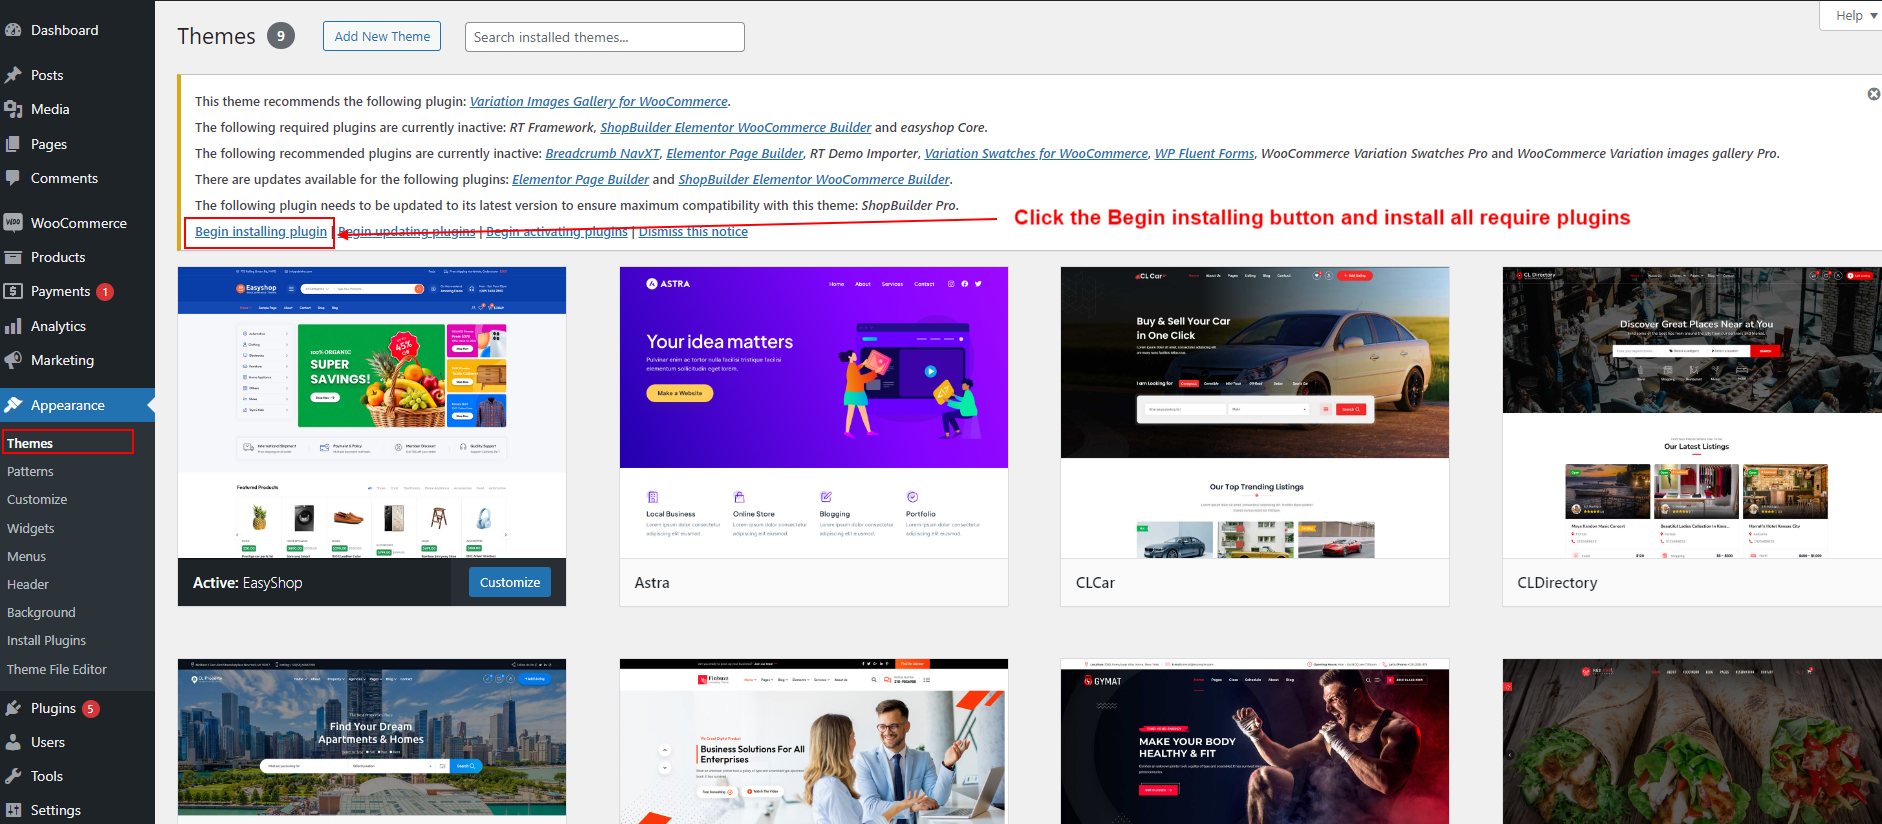Screen dimensions: 1882x824
Task: Open Elementor Page Builder link in the inactive recommended line
Action: [x=735, y=153]
